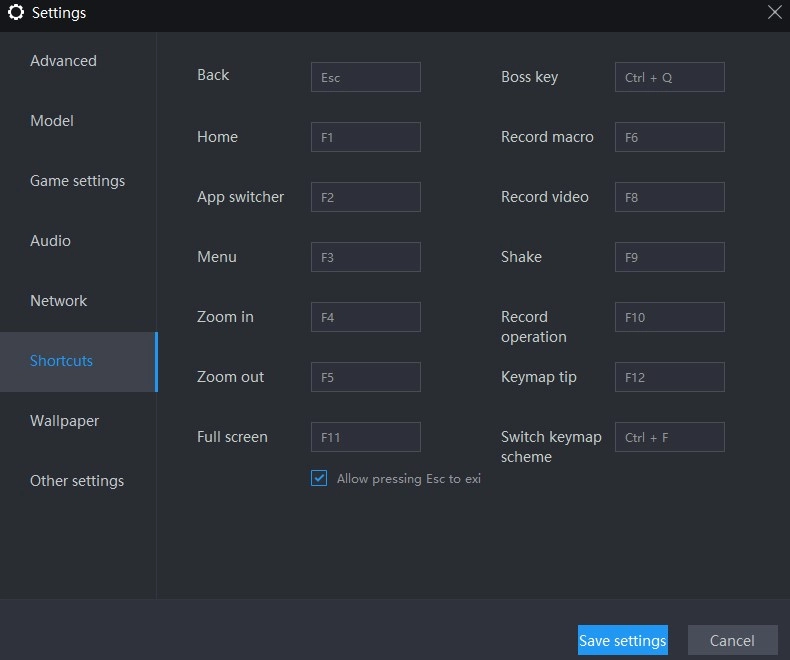Viewport: 790px width, 660px height.
Task: Click the Record macro label
Action: pos(547,137)
